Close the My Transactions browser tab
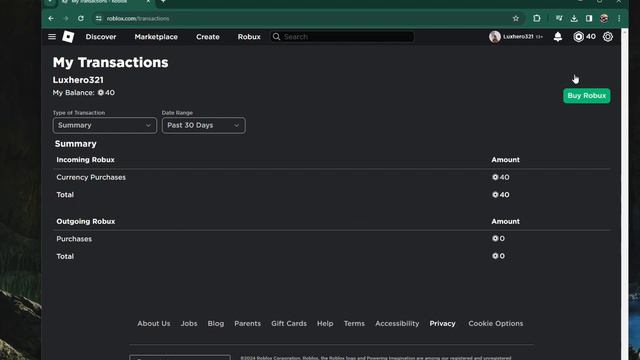The image size is (640, 360). [x=148, y=2]
